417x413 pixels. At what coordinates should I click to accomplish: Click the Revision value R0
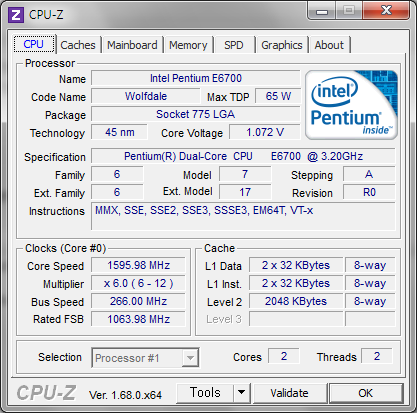click(369, 192)
